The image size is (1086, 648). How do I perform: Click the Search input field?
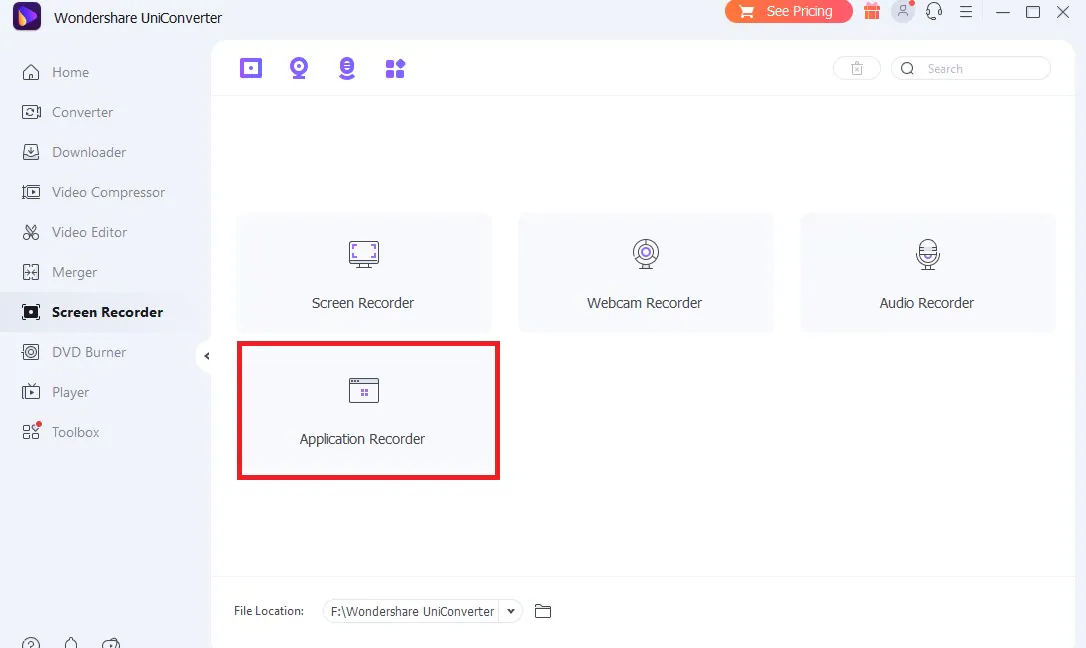tap(971, 69)
